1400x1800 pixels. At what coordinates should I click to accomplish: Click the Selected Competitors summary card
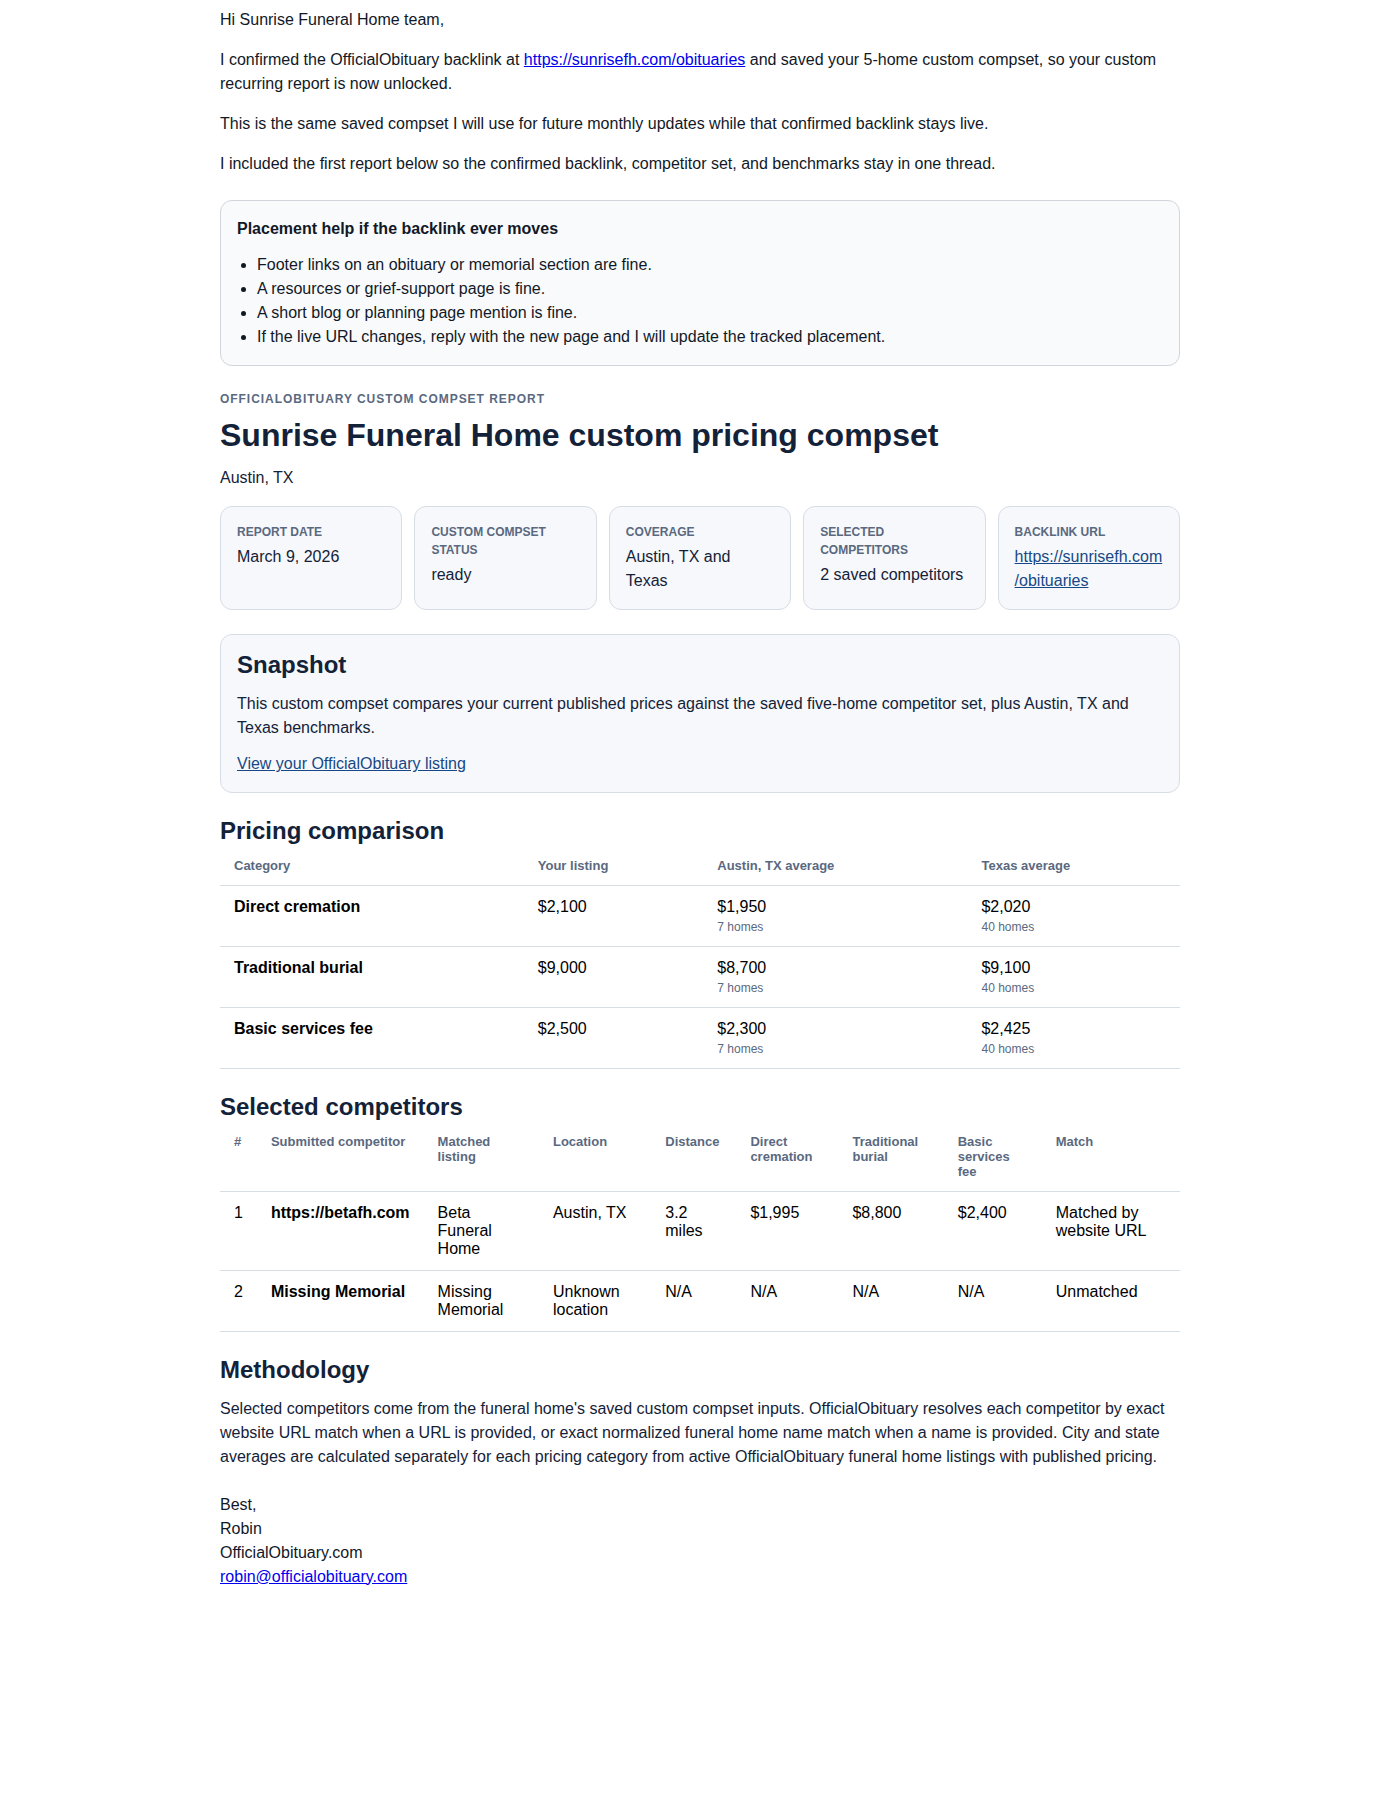tap(893, 557)
